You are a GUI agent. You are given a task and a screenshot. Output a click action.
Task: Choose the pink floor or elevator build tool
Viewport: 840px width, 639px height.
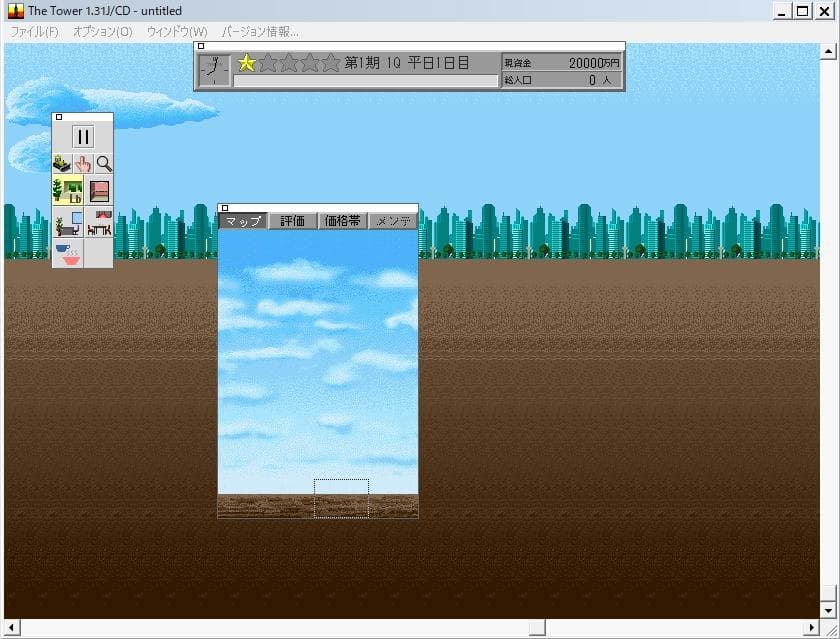(99, 191)
